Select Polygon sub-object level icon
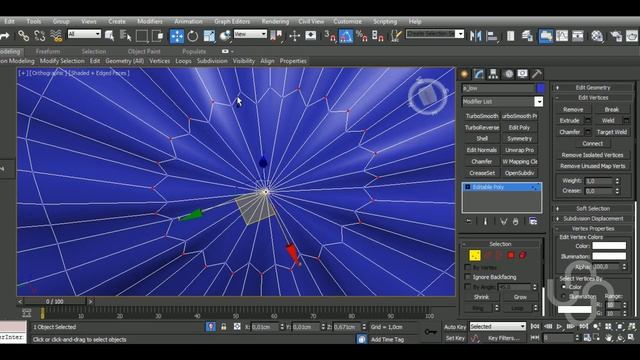This screenshot has height=360, width=640. tap(511, 255)
